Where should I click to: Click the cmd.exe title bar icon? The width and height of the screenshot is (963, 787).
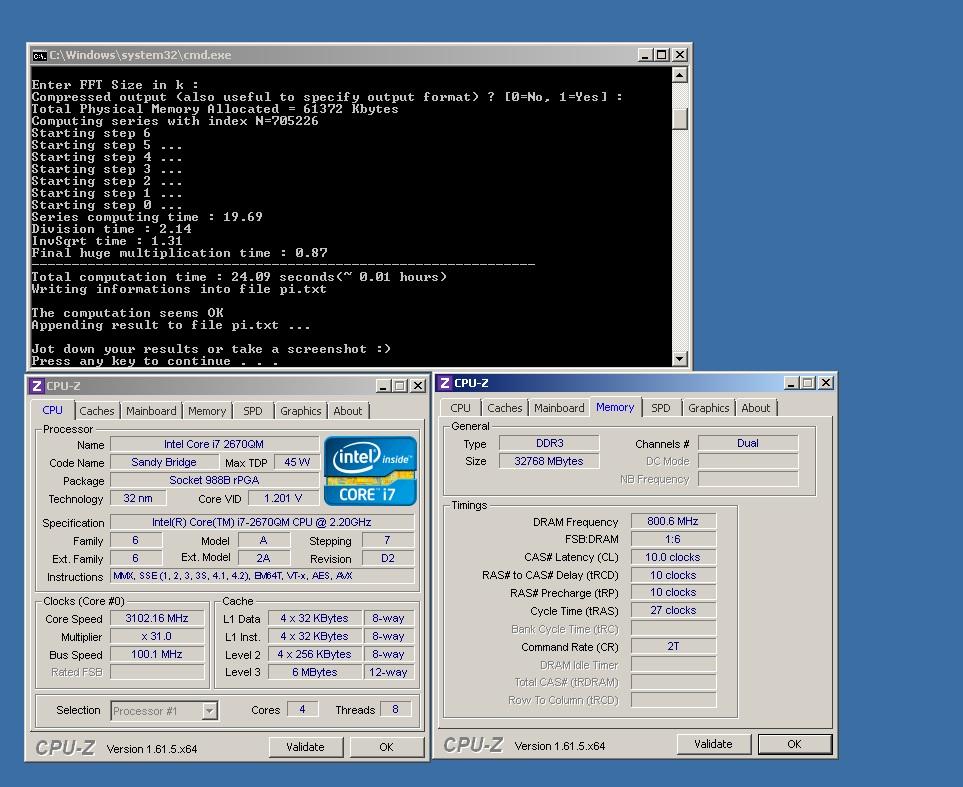(x=40, y=56)
